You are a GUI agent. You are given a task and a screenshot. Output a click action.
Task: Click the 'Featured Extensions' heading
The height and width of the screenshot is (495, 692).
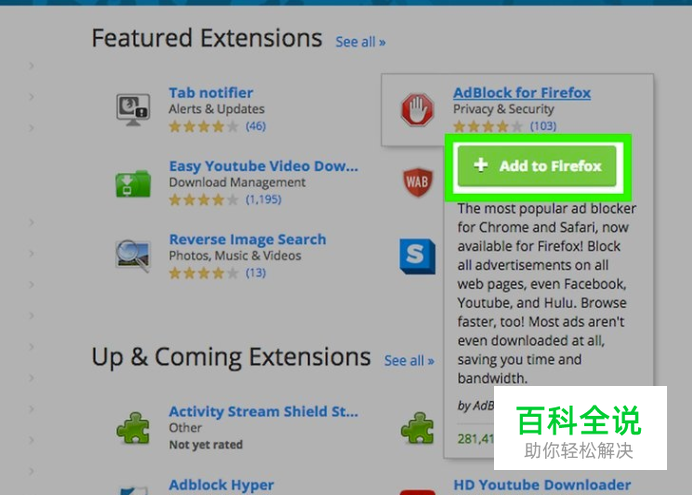(207, 38)
